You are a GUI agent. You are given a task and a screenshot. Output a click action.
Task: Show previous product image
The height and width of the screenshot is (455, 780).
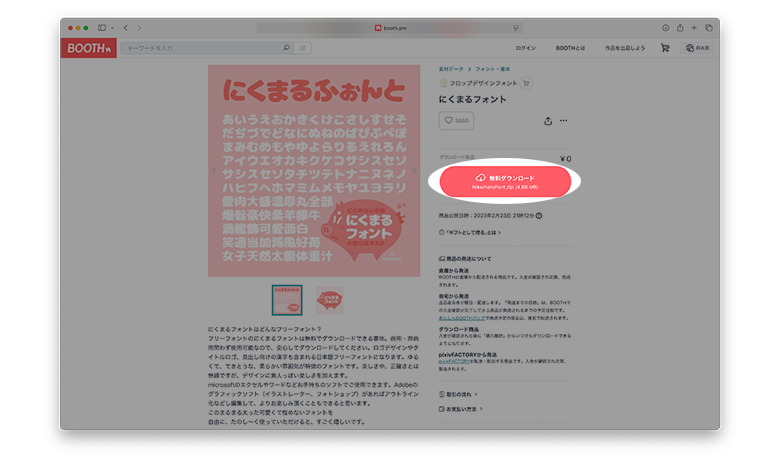[214, 171]
